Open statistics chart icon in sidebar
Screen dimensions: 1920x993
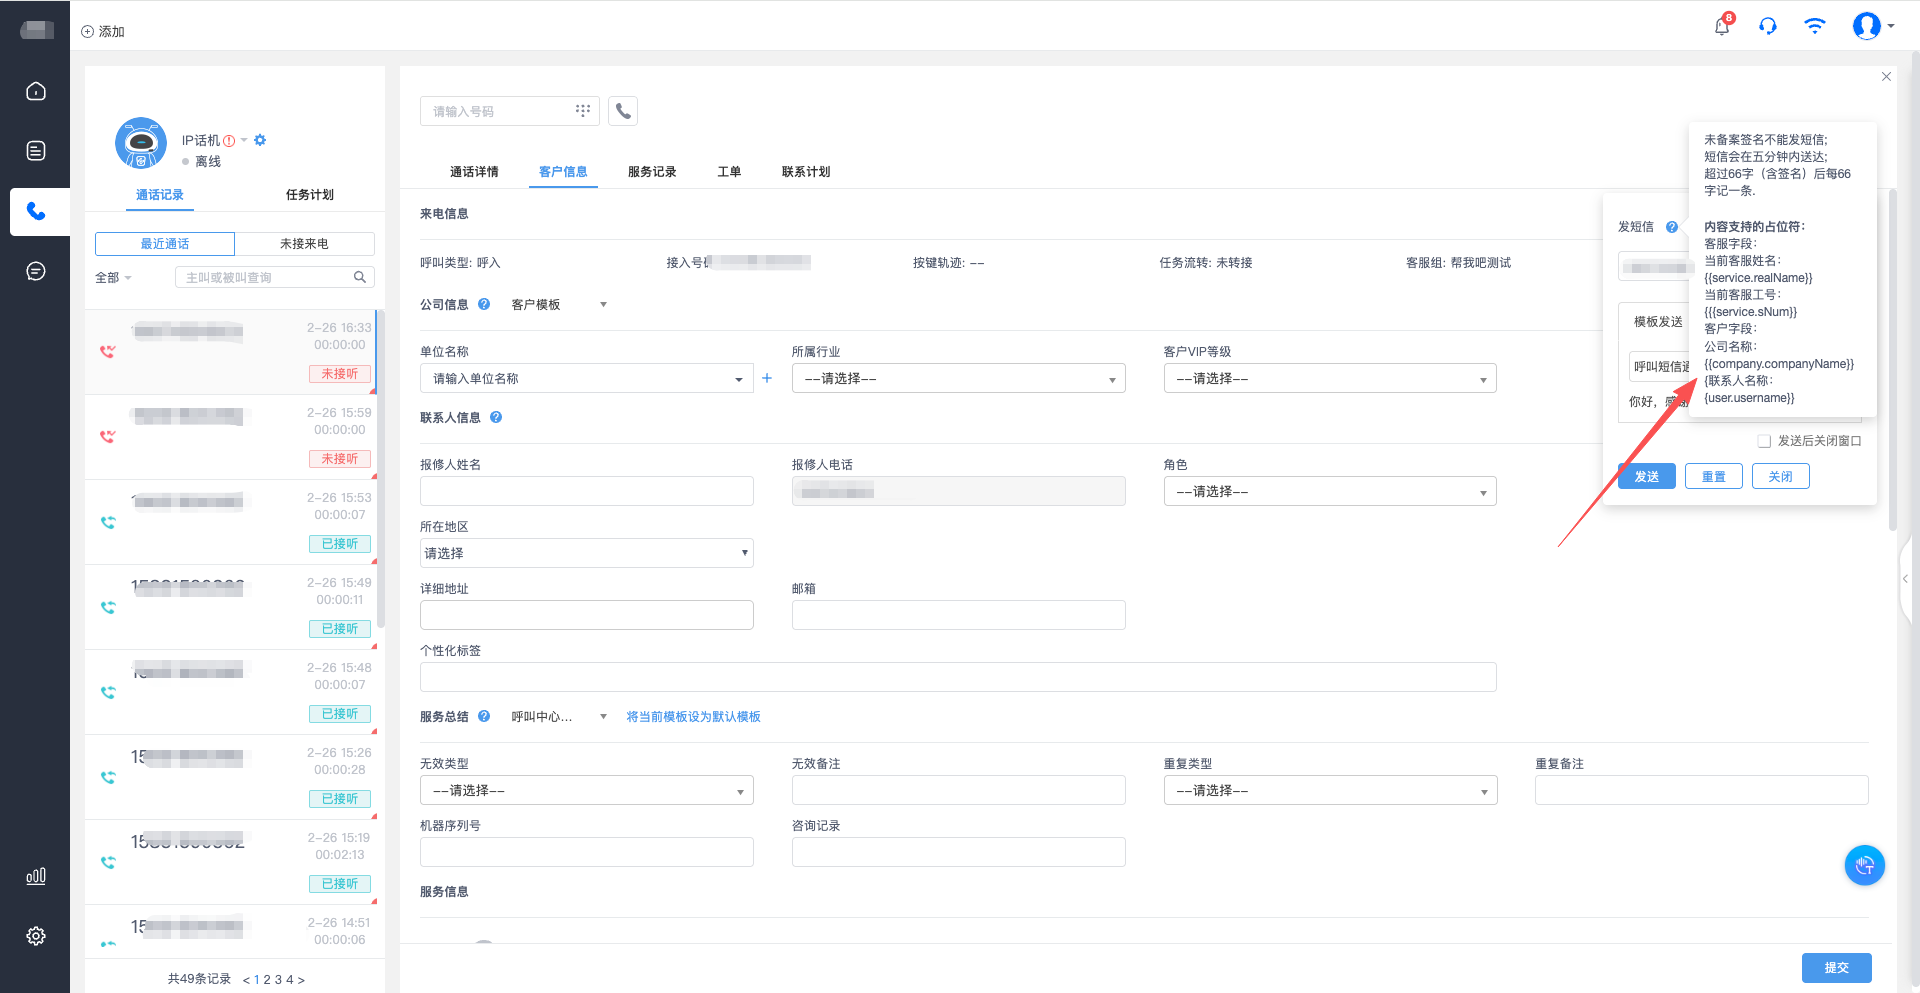point(36,876)
